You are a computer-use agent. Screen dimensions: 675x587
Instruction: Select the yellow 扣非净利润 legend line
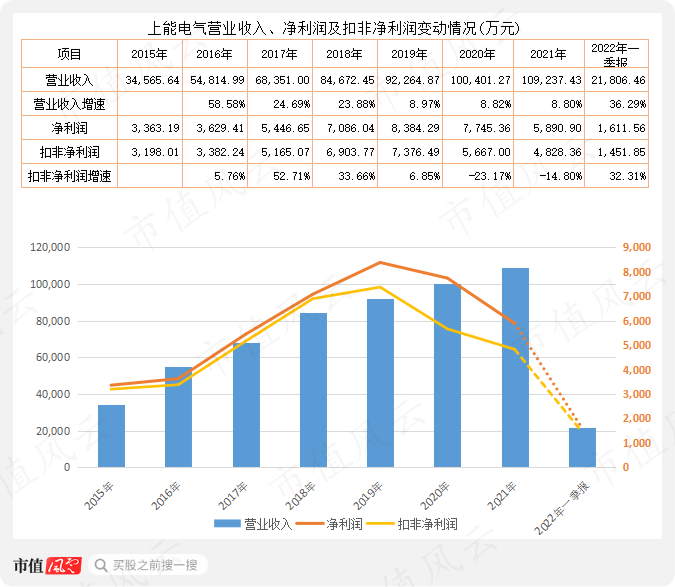pos(381,524)
